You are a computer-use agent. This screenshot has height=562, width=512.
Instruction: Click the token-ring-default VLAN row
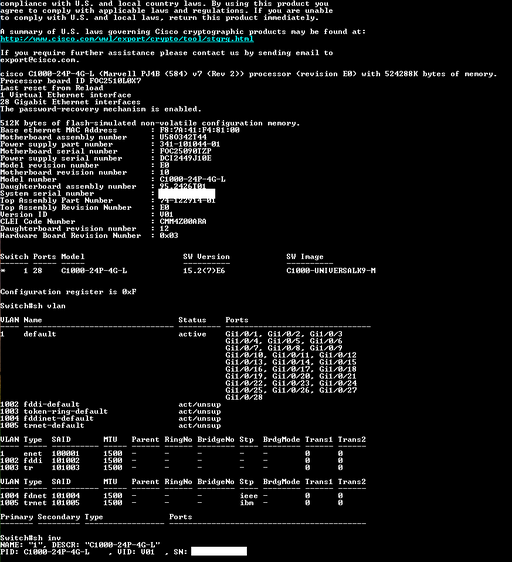(110, 411)
